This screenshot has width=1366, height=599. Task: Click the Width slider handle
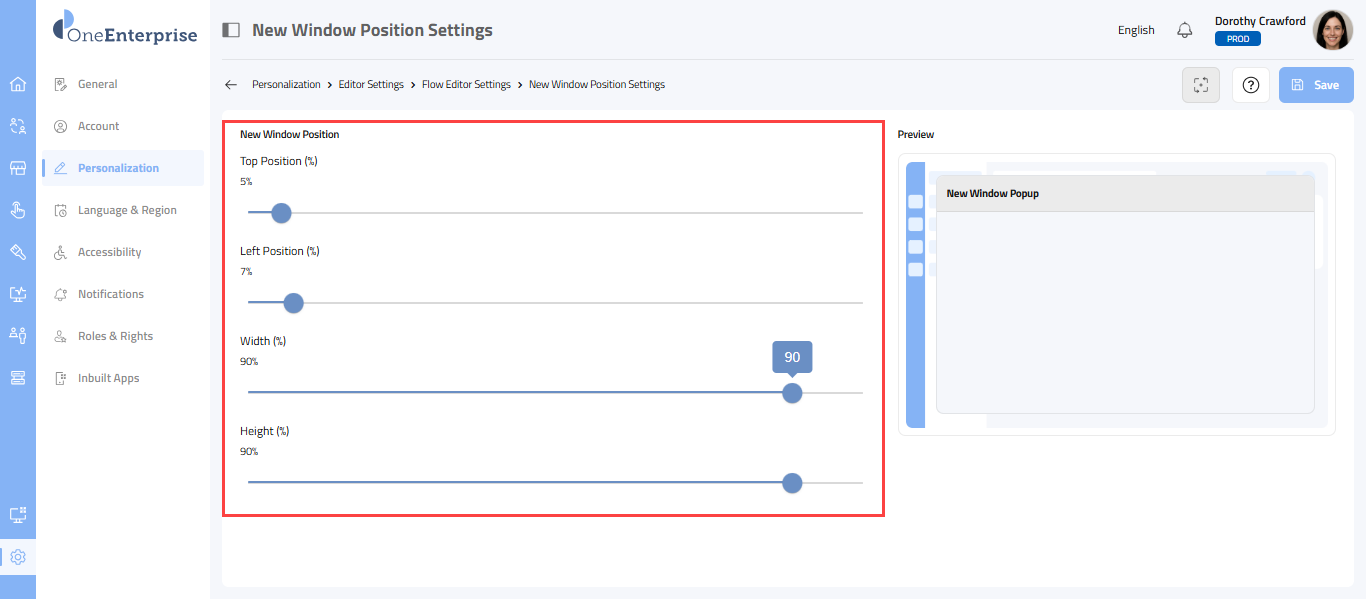tap(792, 393)
